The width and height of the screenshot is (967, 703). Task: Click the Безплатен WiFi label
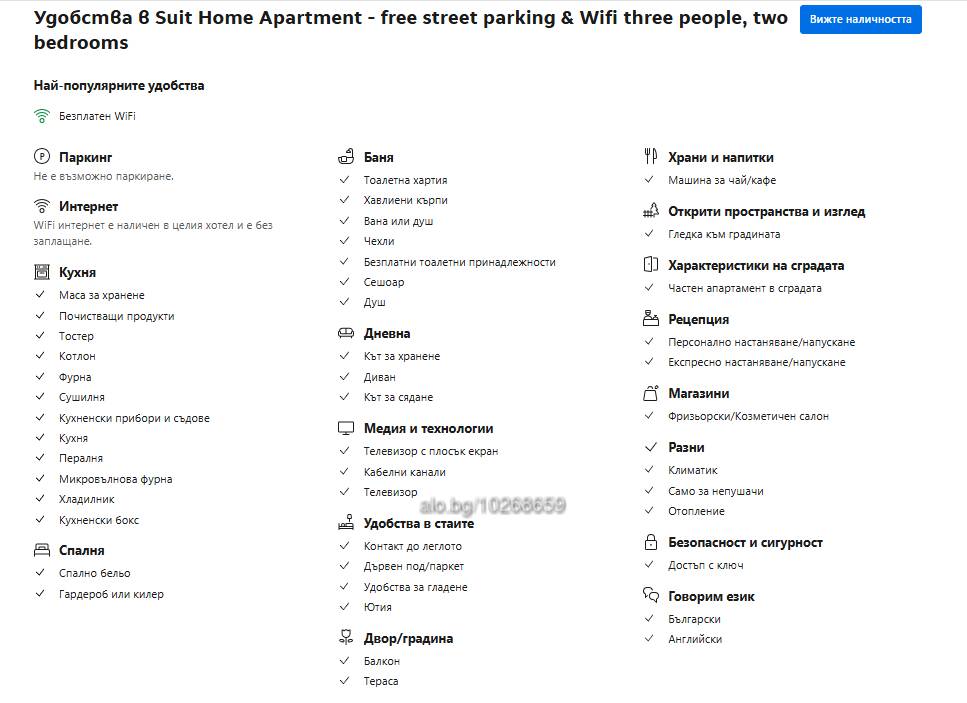pos(97,116)
